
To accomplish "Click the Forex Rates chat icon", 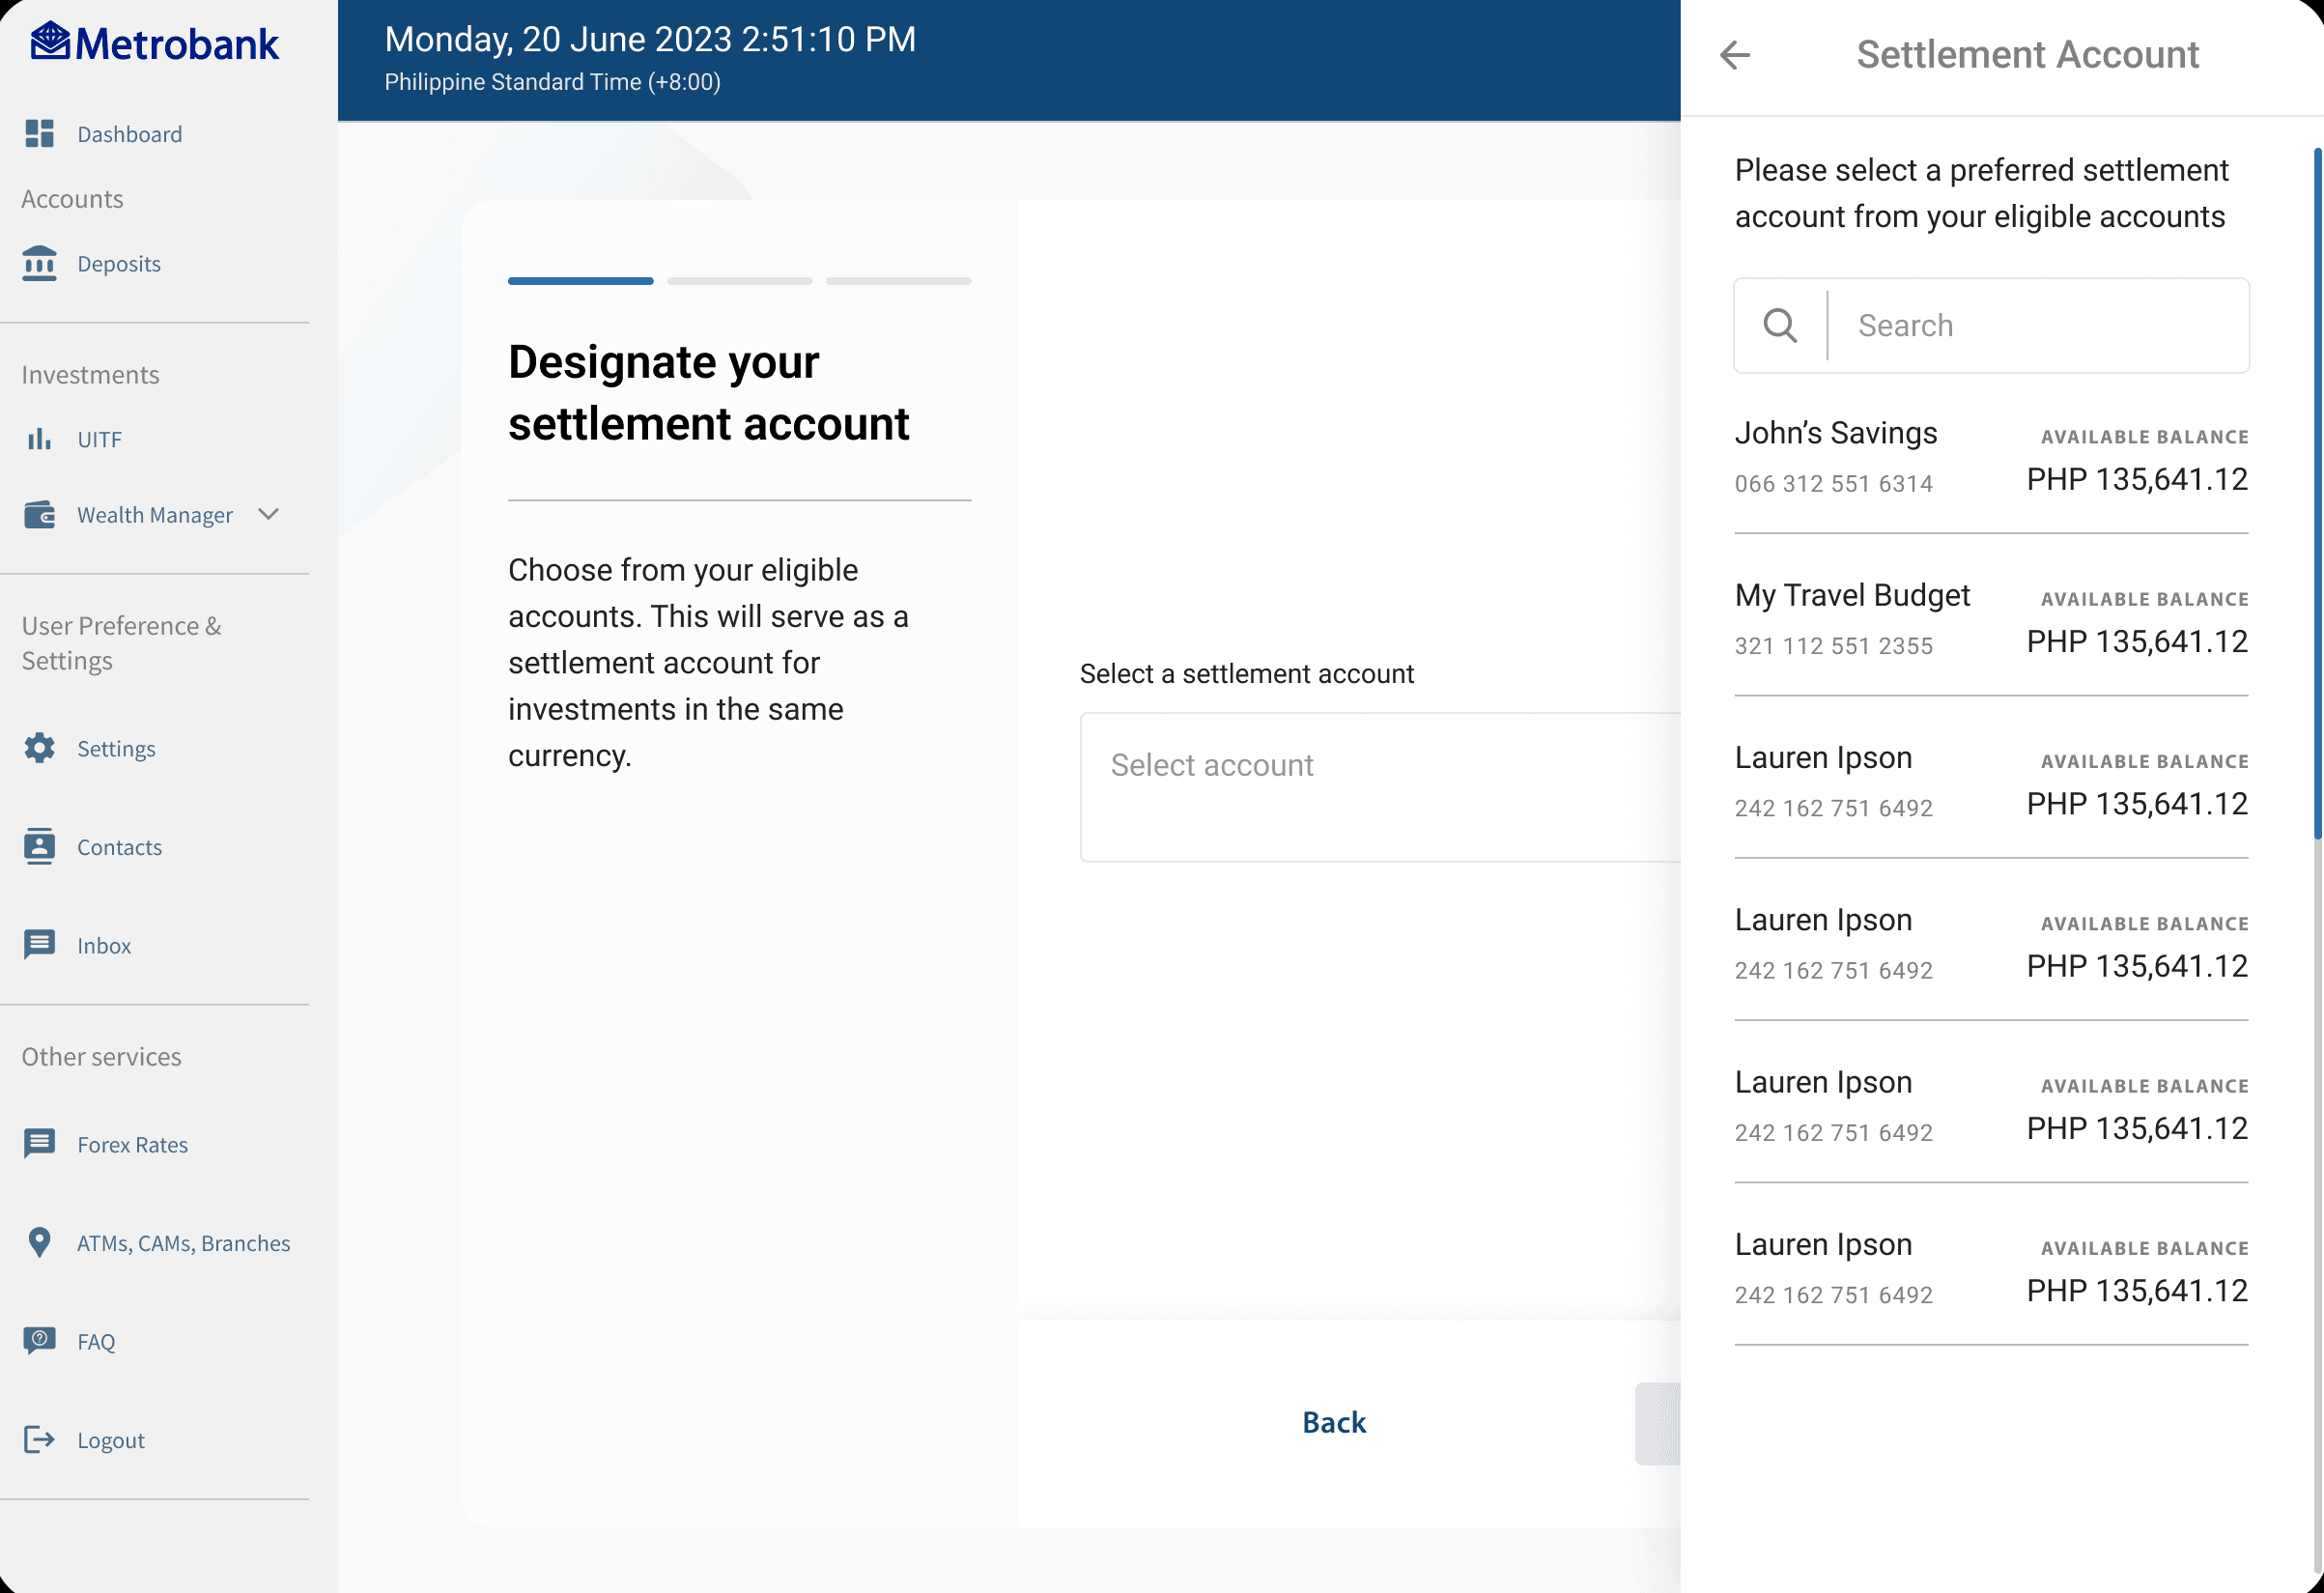I will click(39, 1143).
